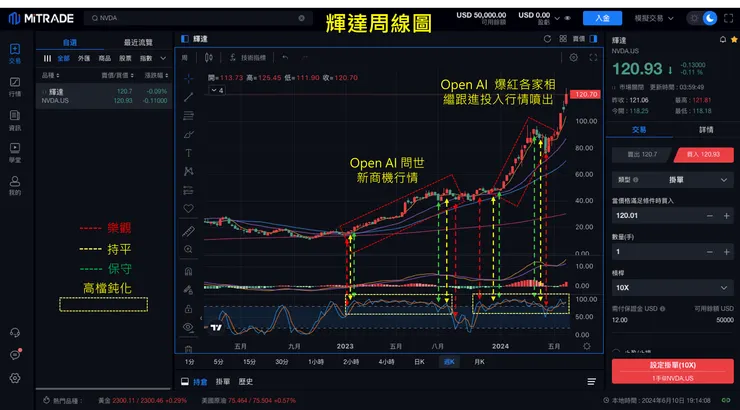Select the Fibonacci retracement lines tool
Viewport: 740px width, 410px height.
tap(188, 116)
